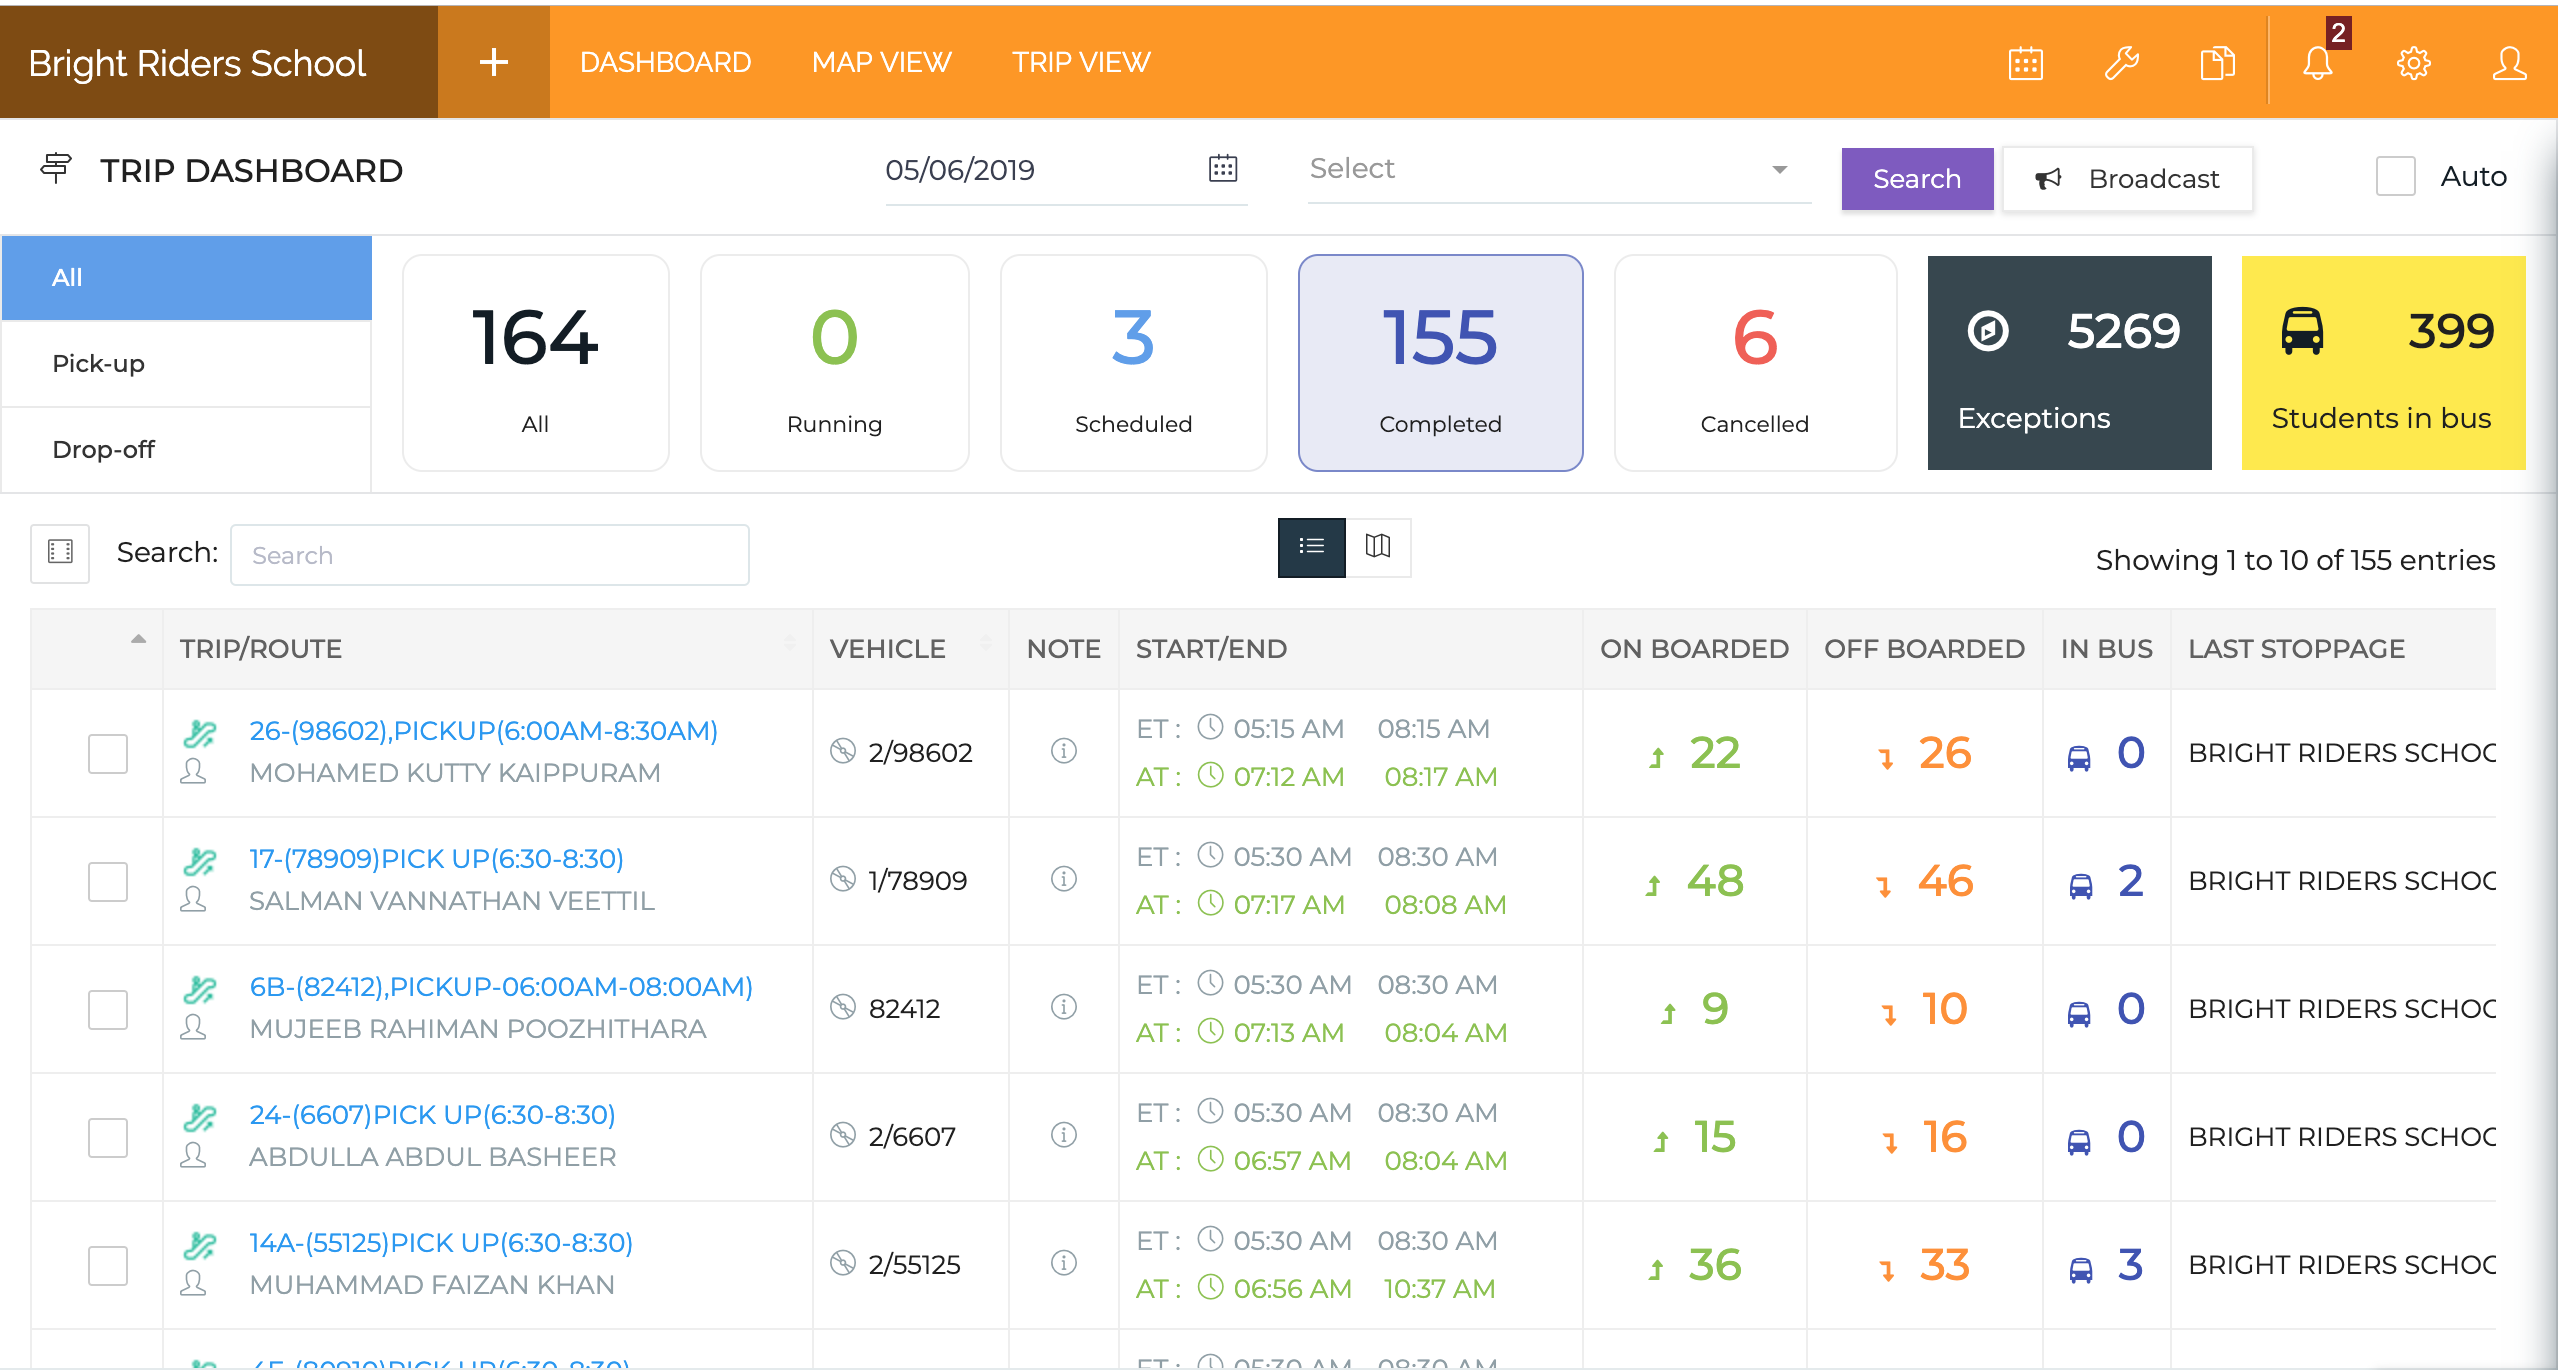Open the documents copy icon in header

click(2218, 63)
